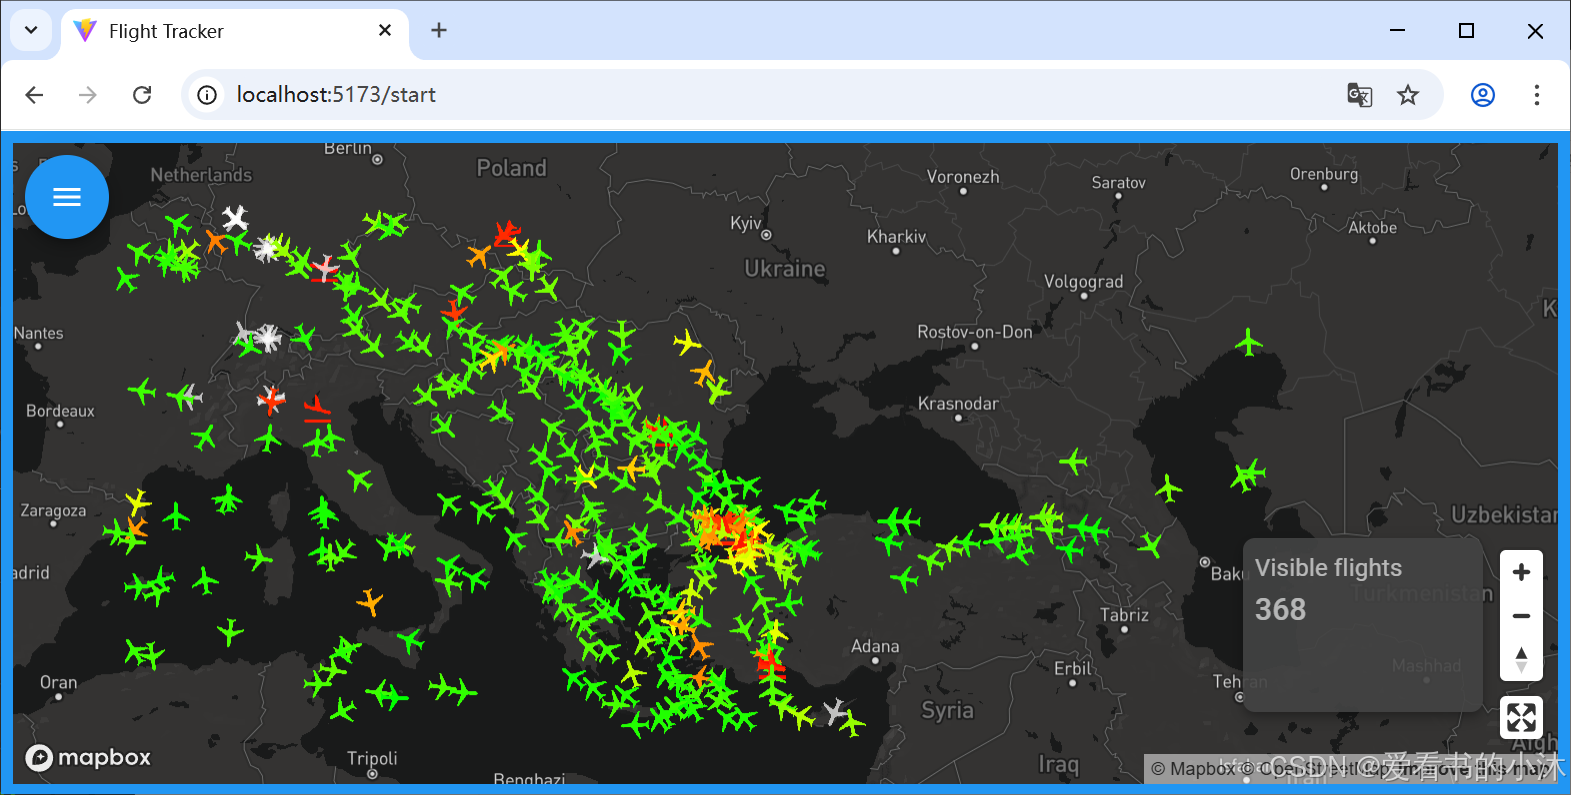1571x795 pixels.
Task: Click the grey plane near Syria coast
Action: (x=835, y=711)
